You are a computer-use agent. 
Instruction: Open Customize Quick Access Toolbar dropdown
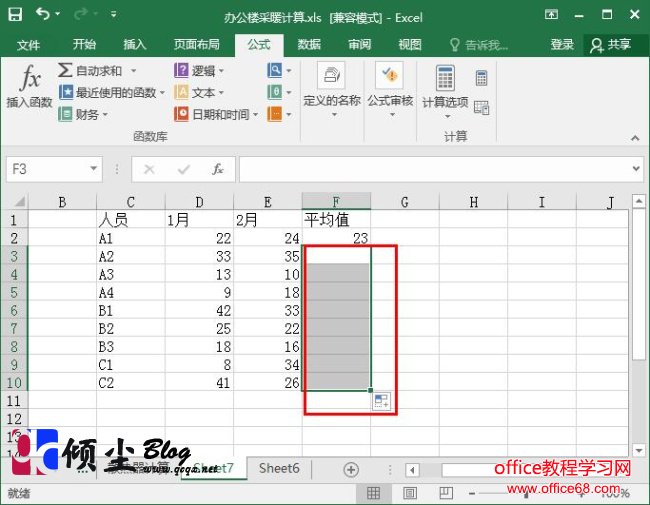(x=114, y=15)
